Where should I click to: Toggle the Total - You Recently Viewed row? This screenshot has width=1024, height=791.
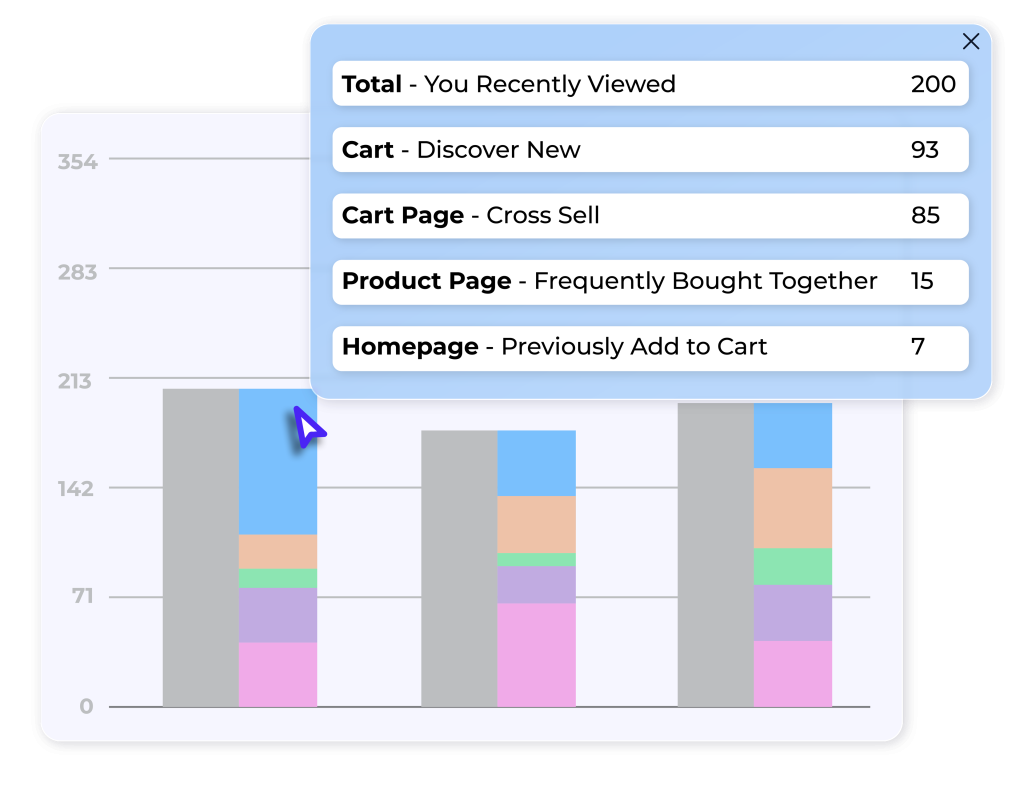click(650, 84)
